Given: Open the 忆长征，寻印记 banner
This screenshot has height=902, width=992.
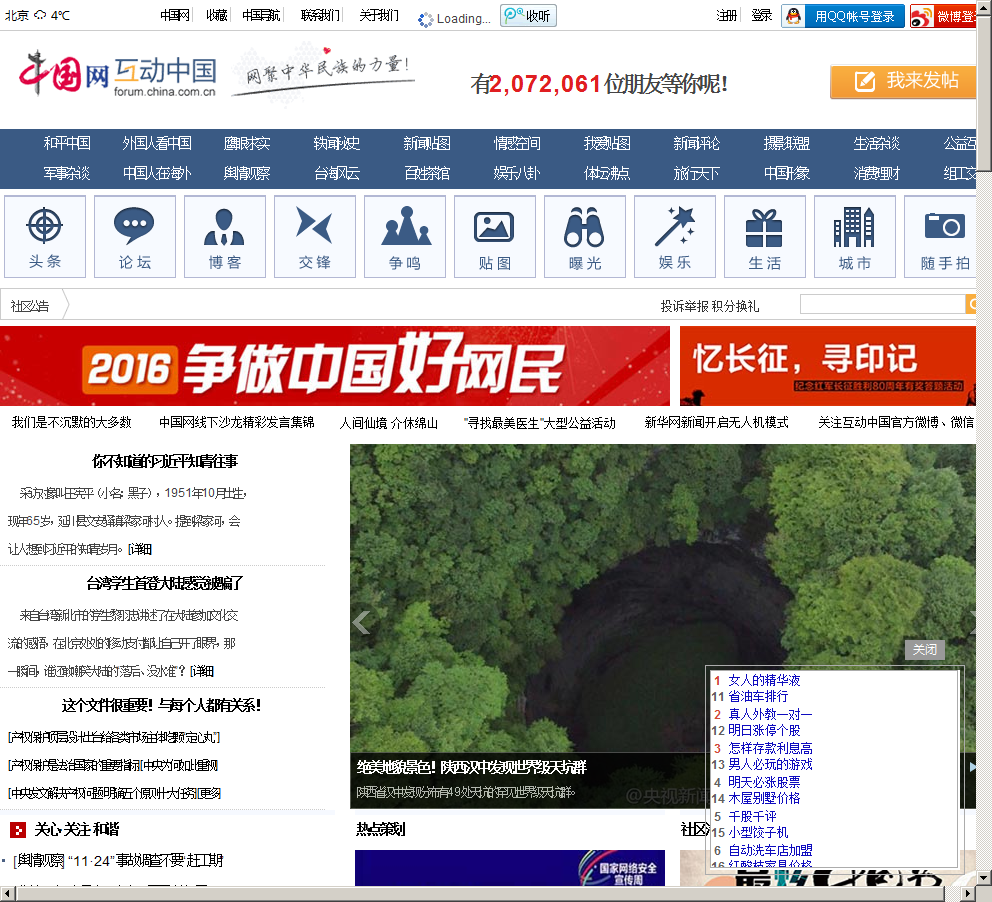Looking at the screenshot, I should (x=828, y=366).
